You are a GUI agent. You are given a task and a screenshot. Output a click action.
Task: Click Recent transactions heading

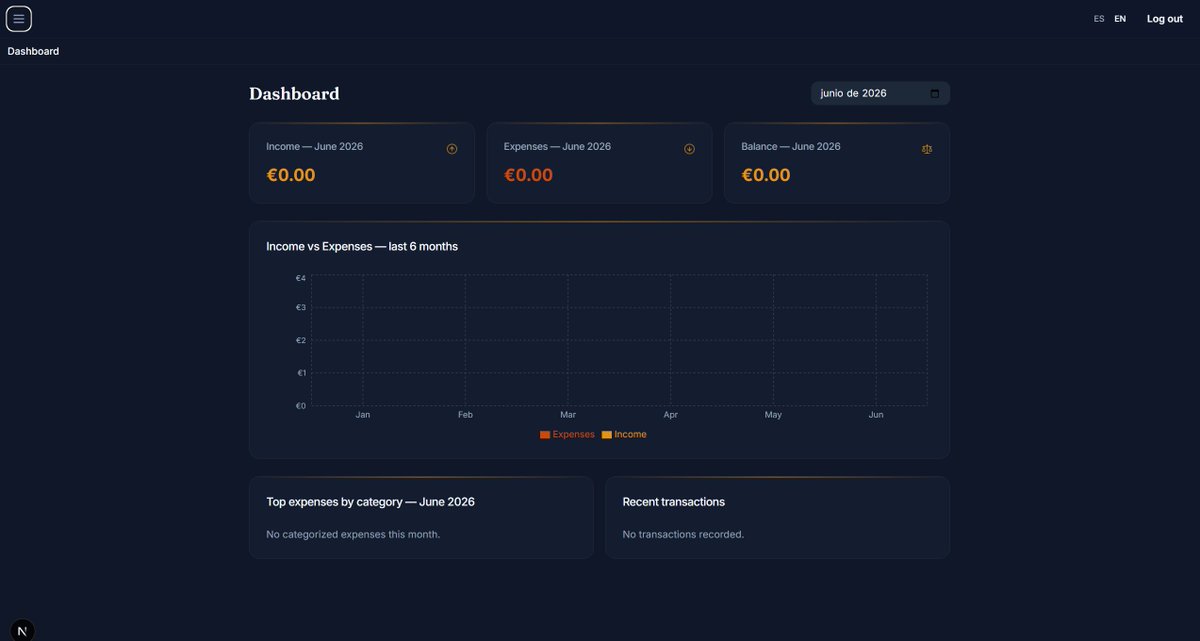tap(674, 502)
